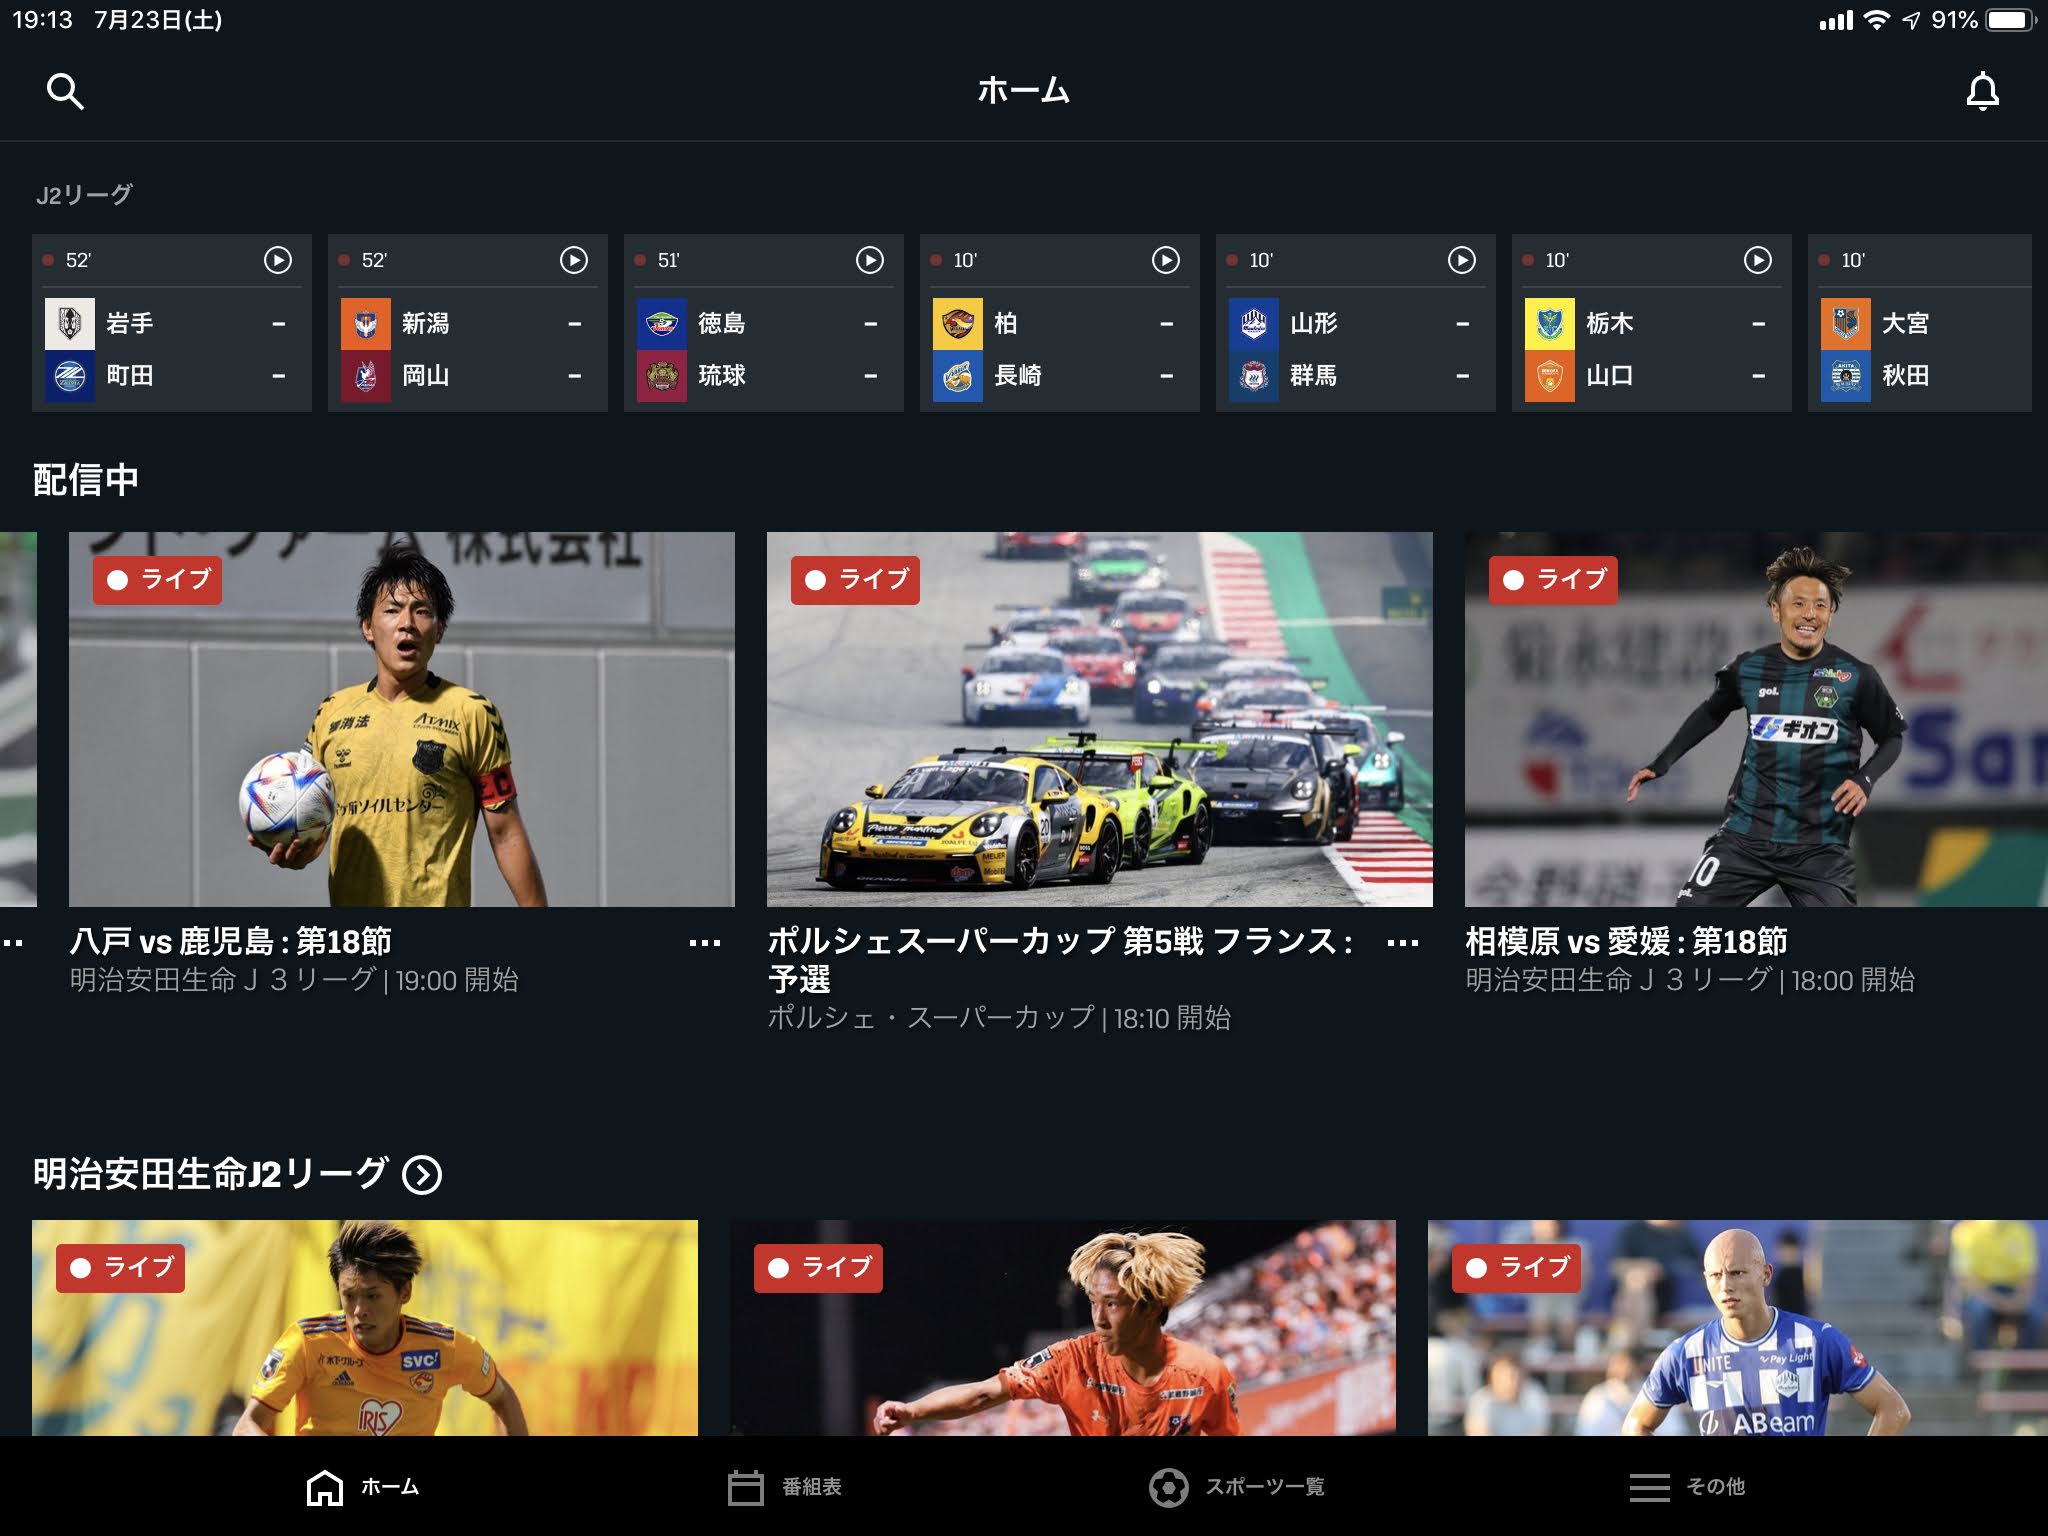This screenshot has height=1536, width=2048.
Task: Expand 明治安田生命J2リーグ section with arrow icon
Action: click(x=422, y=1174)
